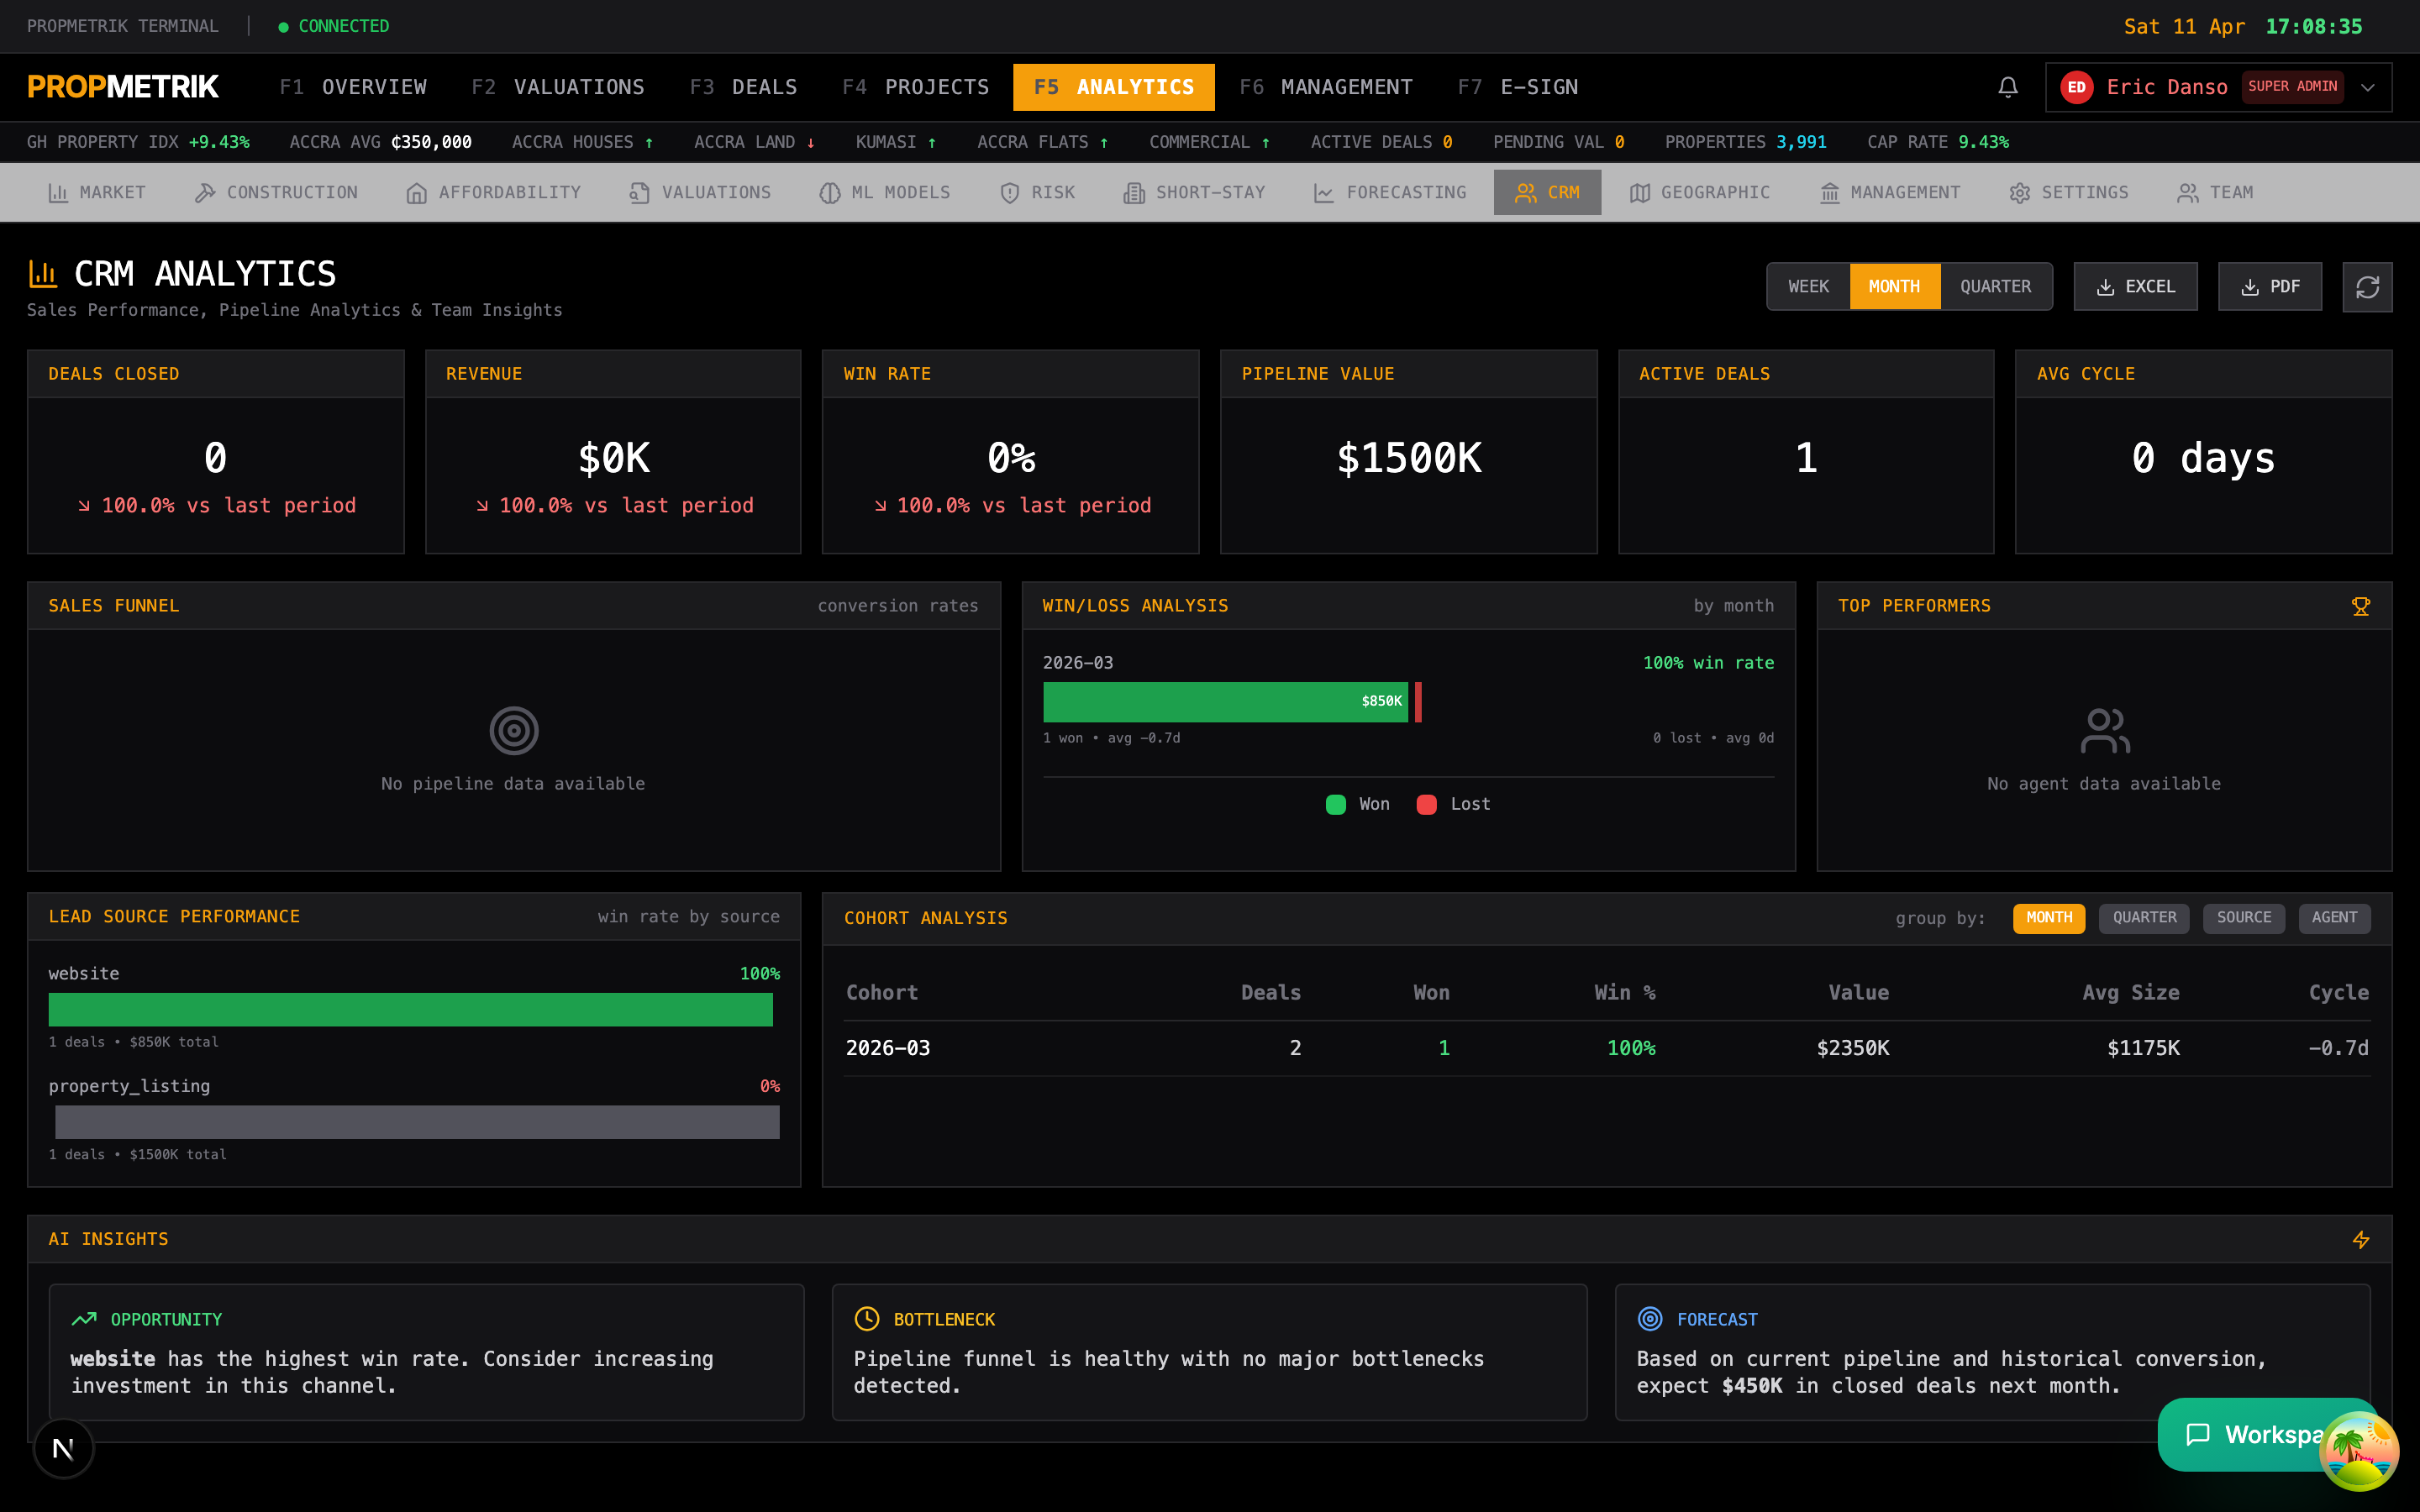Switch time range to WEEK
This screenshot has width=2420, height=1512.
point(1808,287)
